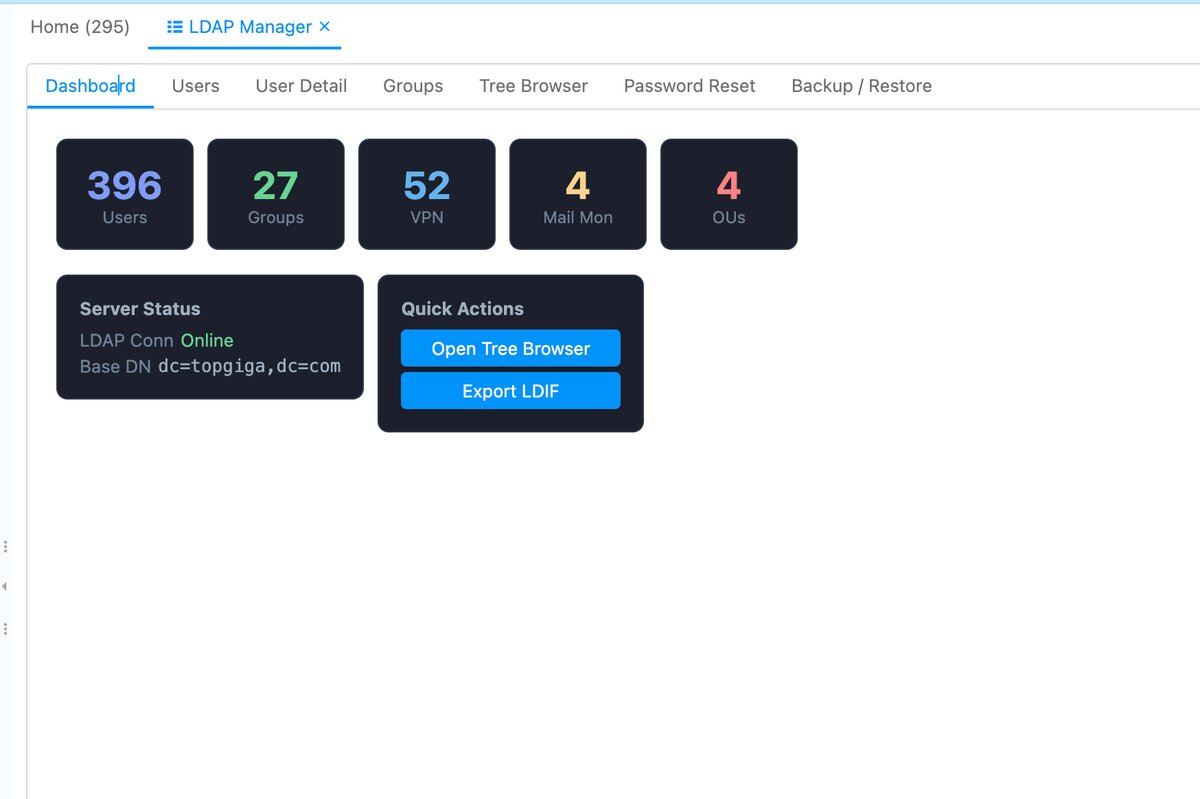Viewport: 1200px width, 799px height.
Task: Switch to the Home (295) tab
Action: tap(79, 27)
